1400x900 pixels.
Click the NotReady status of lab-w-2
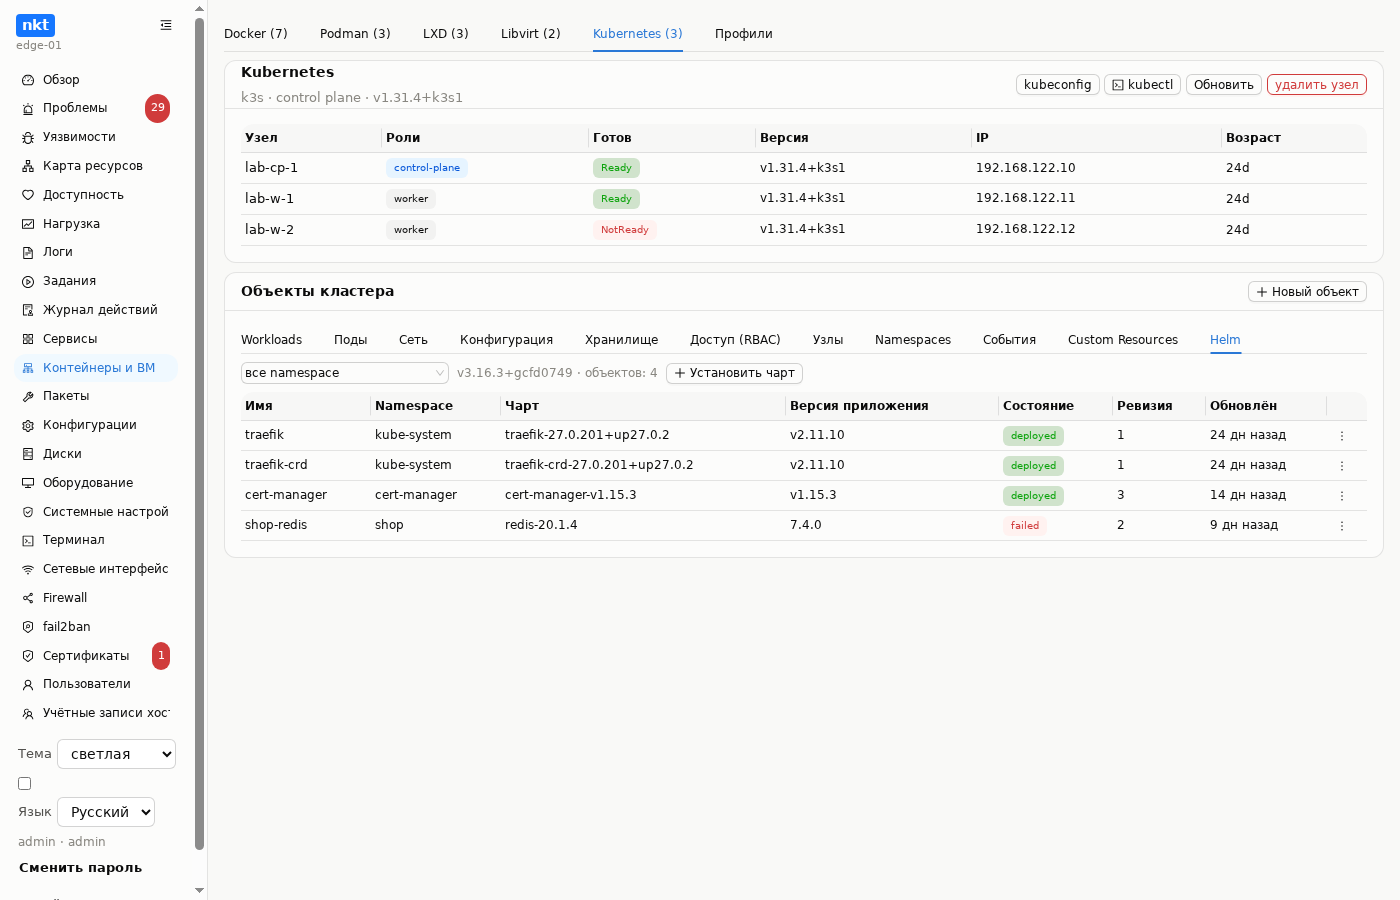[x=625, y=230]
